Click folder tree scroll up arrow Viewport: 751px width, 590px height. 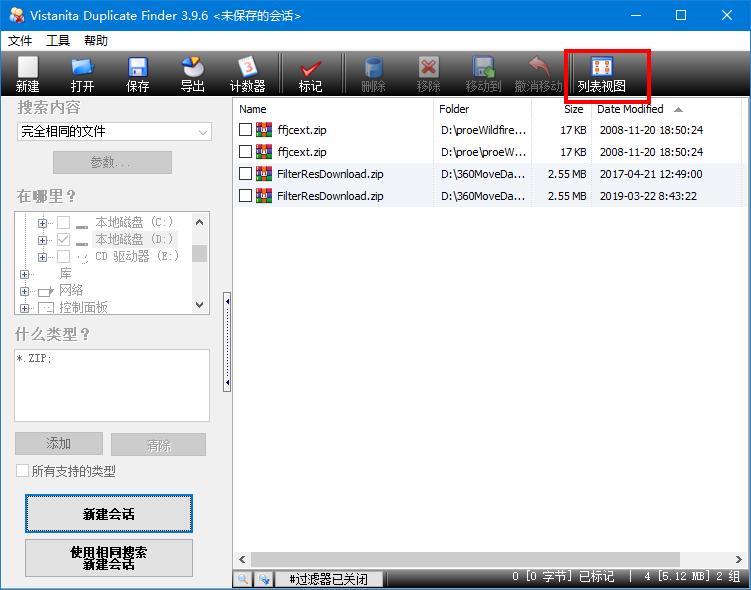(200, 222)
